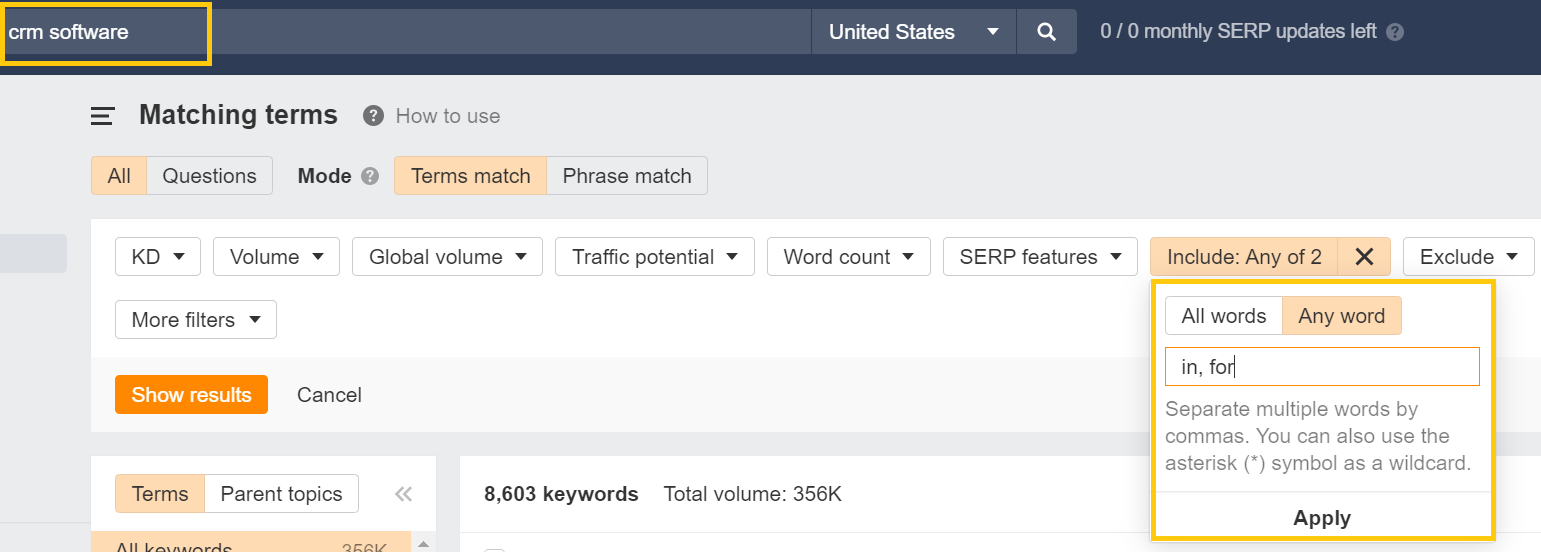The image size is (1541, 552).
Task: Click the search magnifier icon
Action: 1046,32
